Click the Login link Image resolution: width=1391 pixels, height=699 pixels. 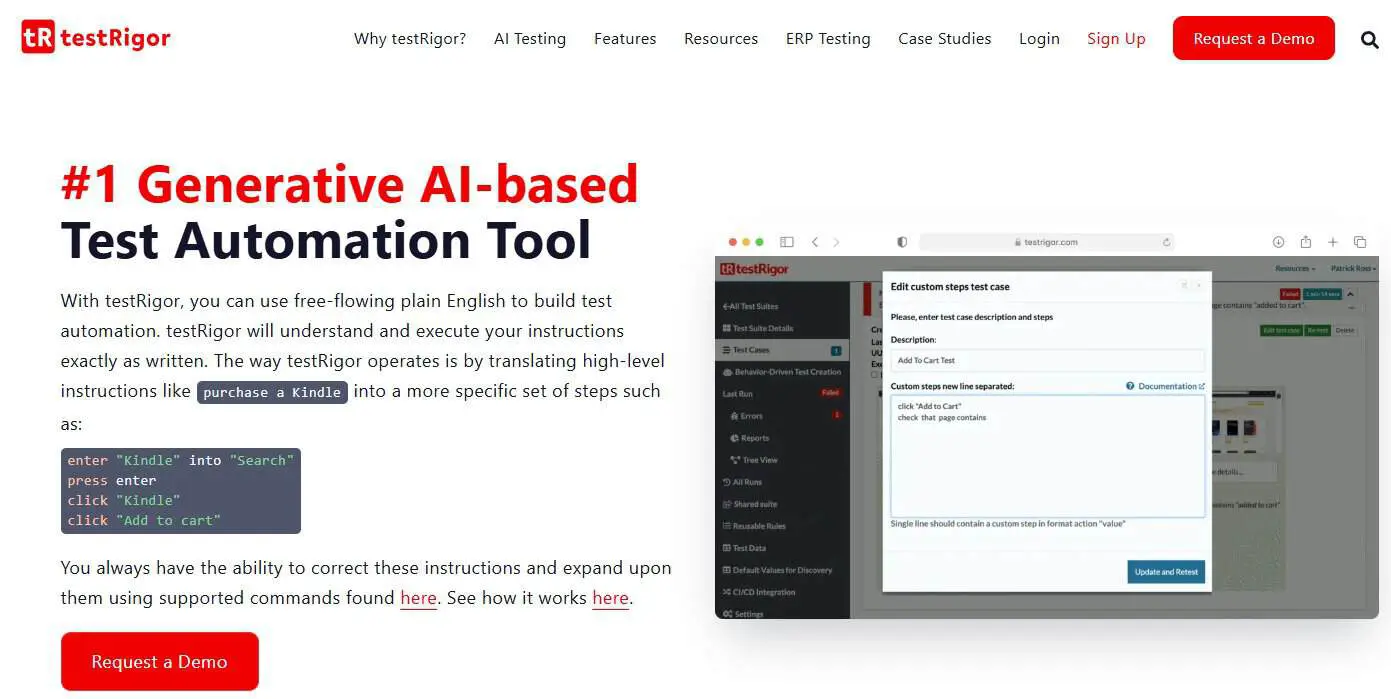1039,39
